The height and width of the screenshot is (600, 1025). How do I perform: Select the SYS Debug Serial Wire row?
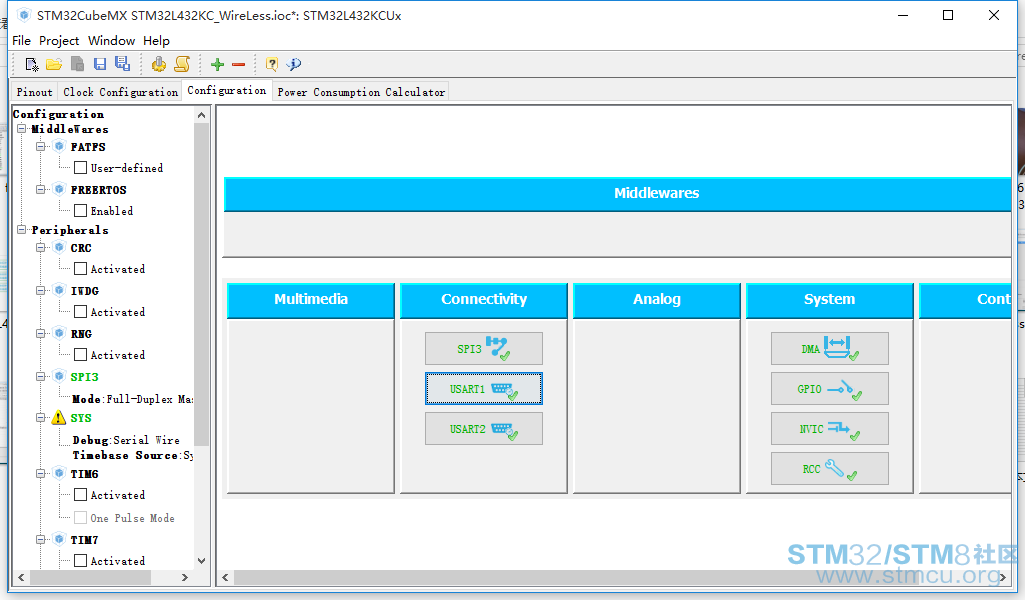coord(126,440)
